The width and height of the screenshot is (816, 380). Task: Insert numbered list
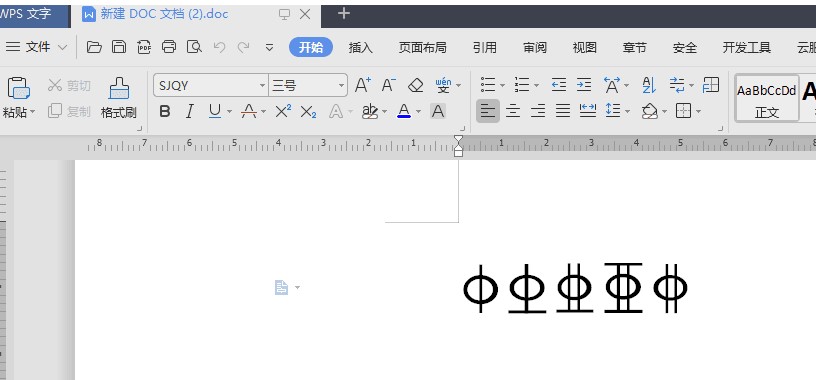click(x=522, y=84)
